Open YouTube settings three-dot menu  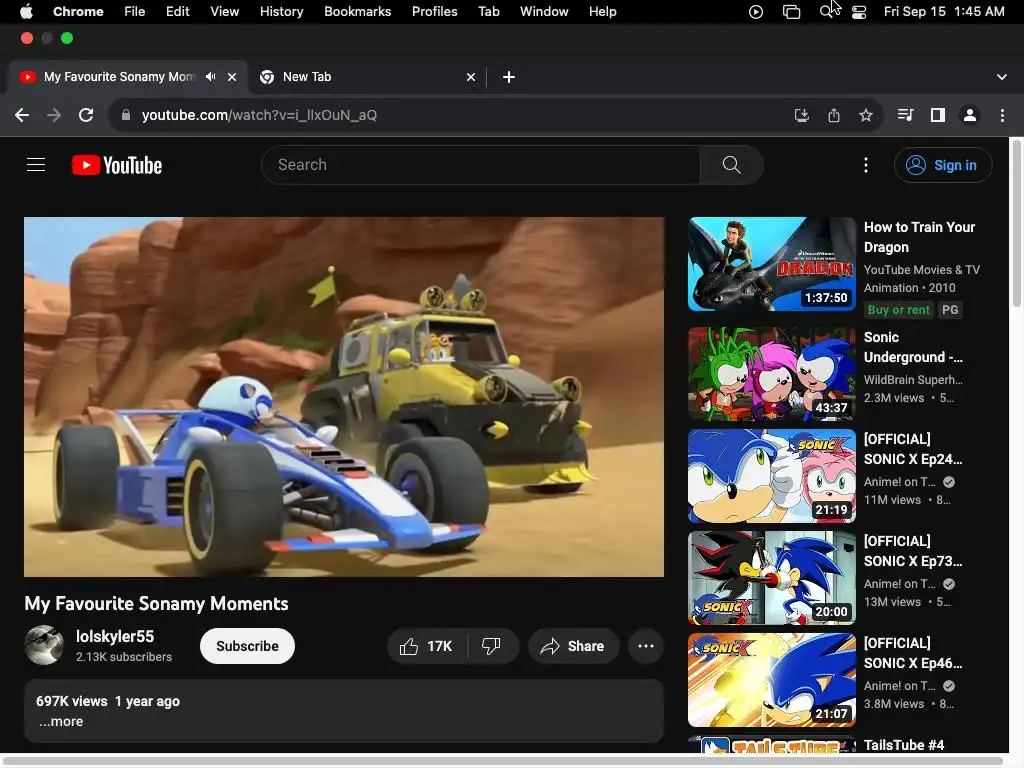(866, 165)
